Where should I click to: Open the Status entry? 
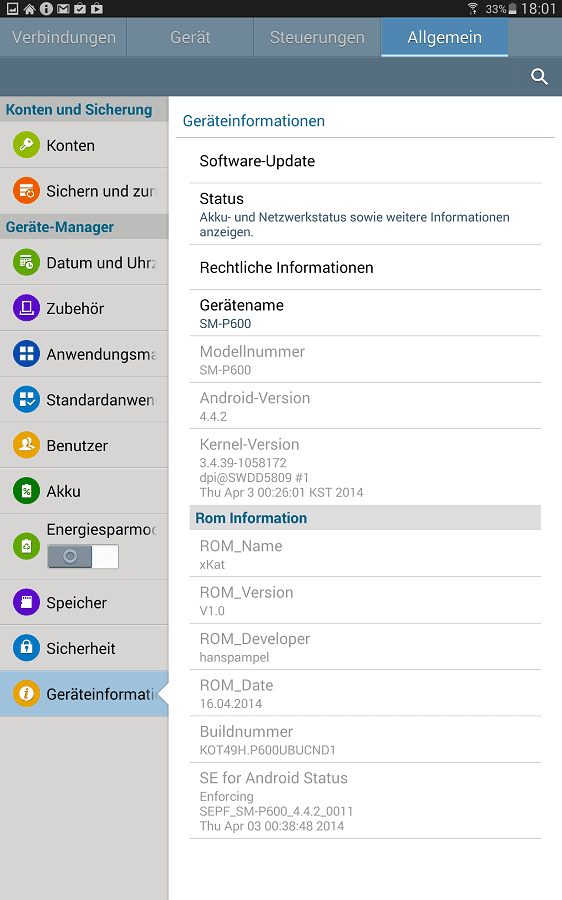pos(365,215)
